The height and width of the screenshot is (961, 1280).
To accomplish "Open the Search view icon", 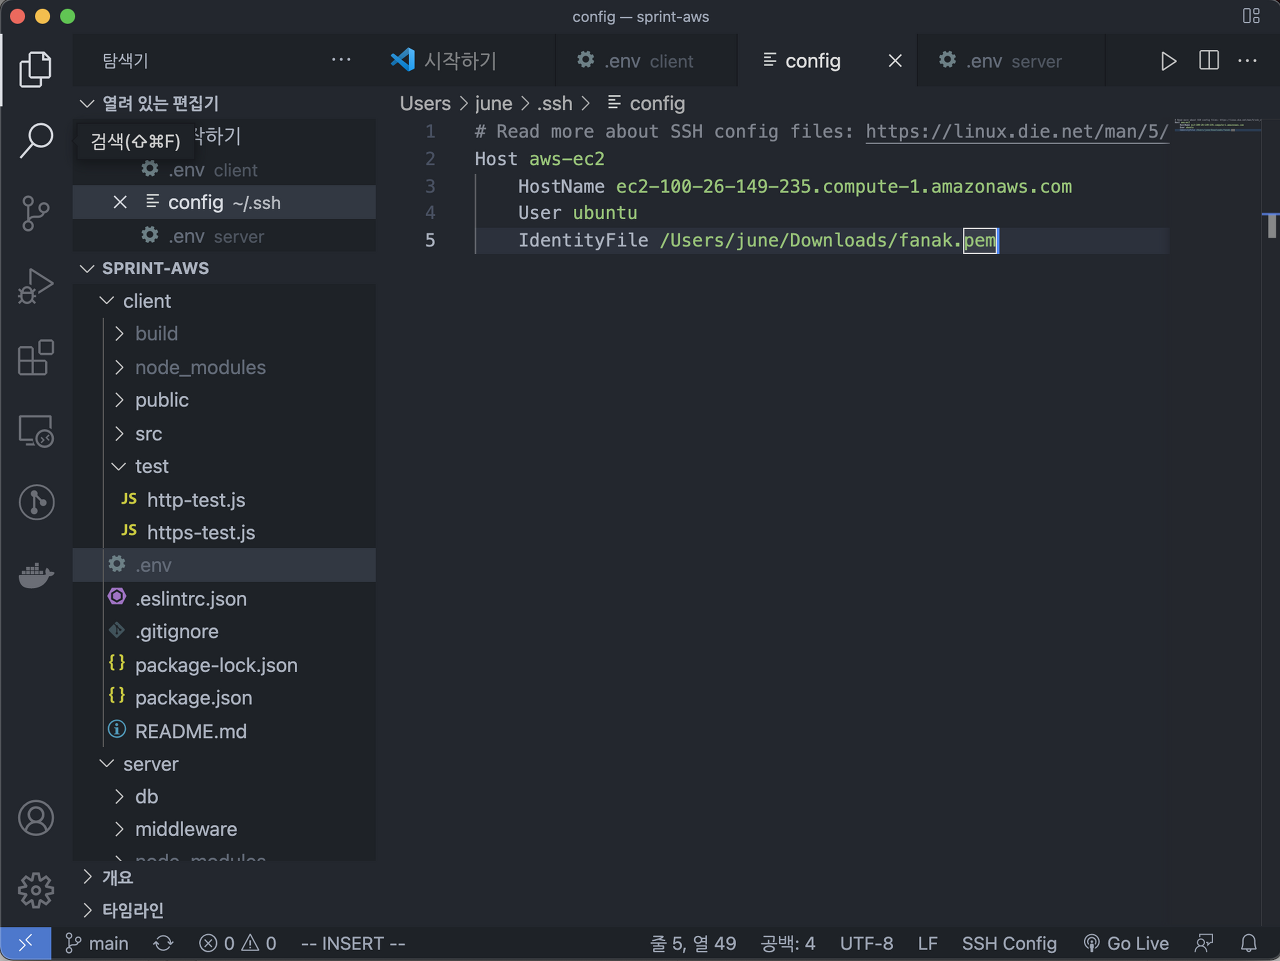I will pos(36,141).
